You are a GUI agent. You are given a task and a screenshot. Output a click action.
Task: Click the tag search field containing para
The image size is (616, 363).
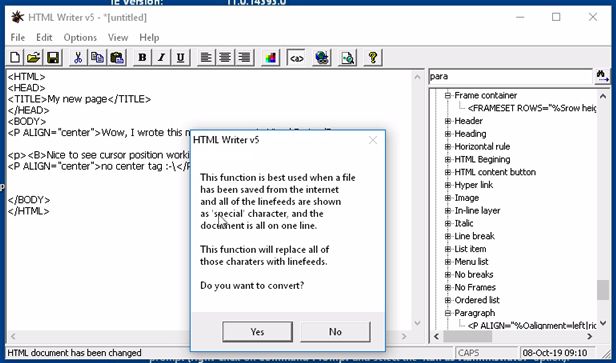[511, 76]
